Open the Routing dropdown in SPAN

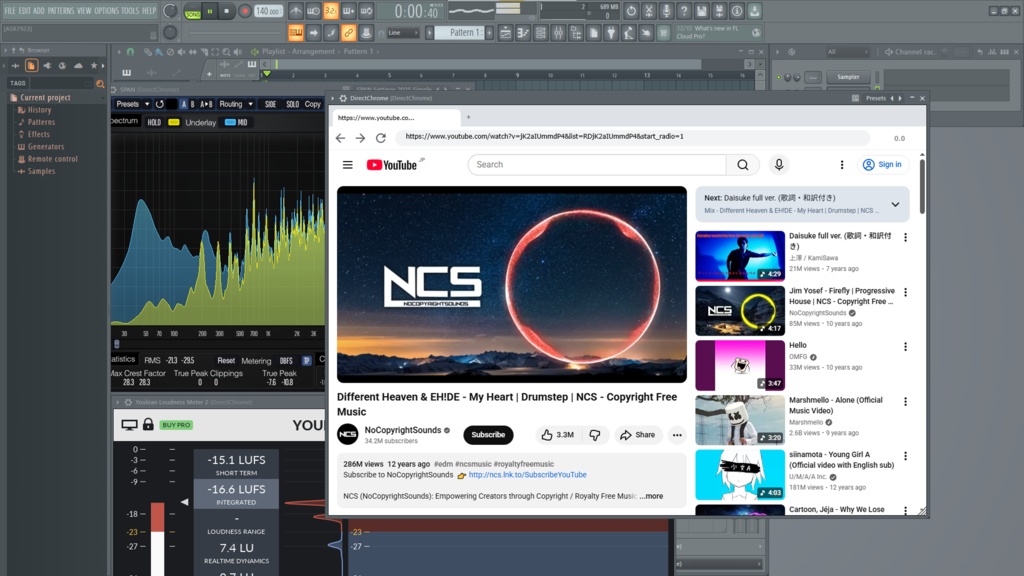coord(233,104)
